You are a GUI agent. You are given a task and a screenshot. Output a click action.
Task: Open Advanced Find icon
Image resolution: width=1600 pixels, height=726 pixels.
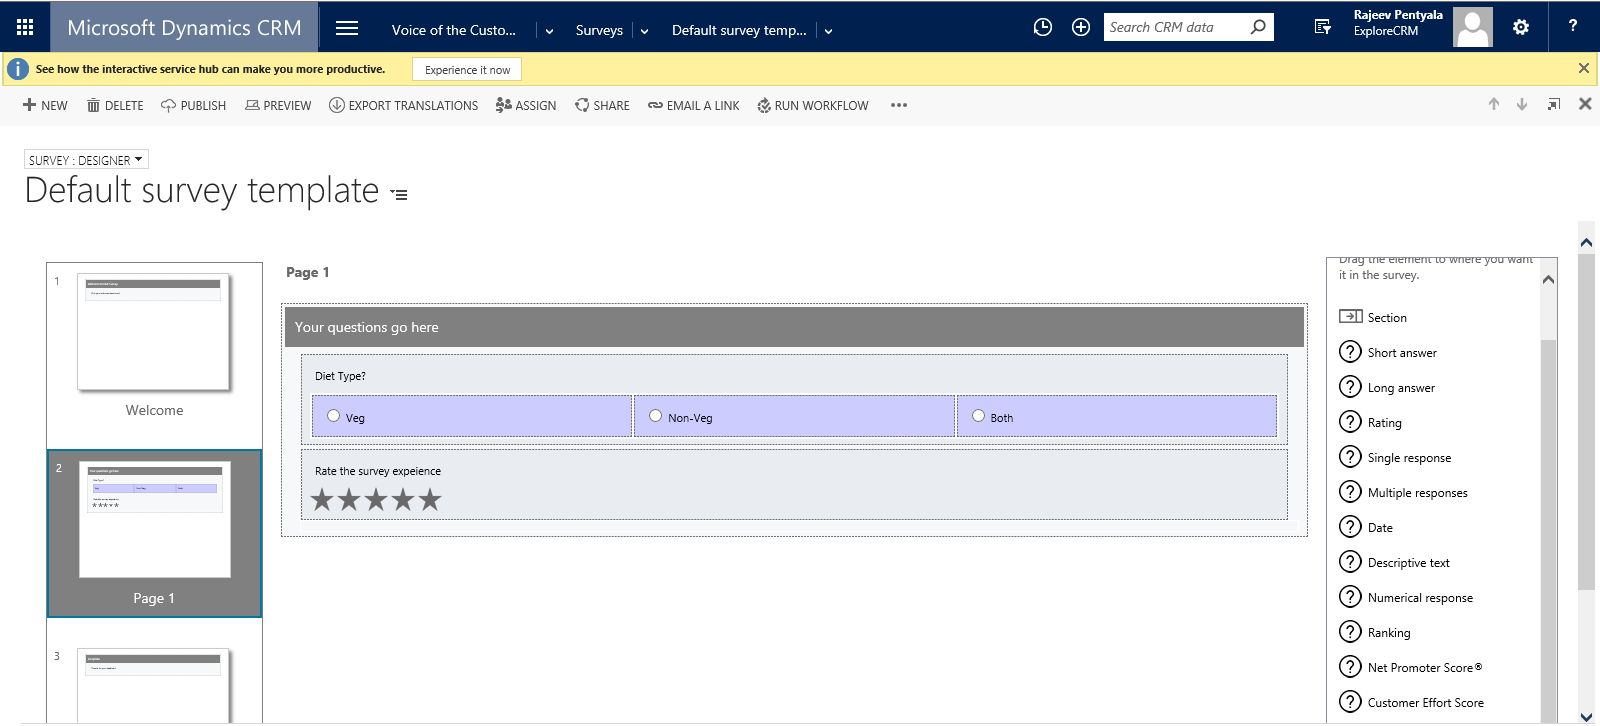pos(1322,27)
